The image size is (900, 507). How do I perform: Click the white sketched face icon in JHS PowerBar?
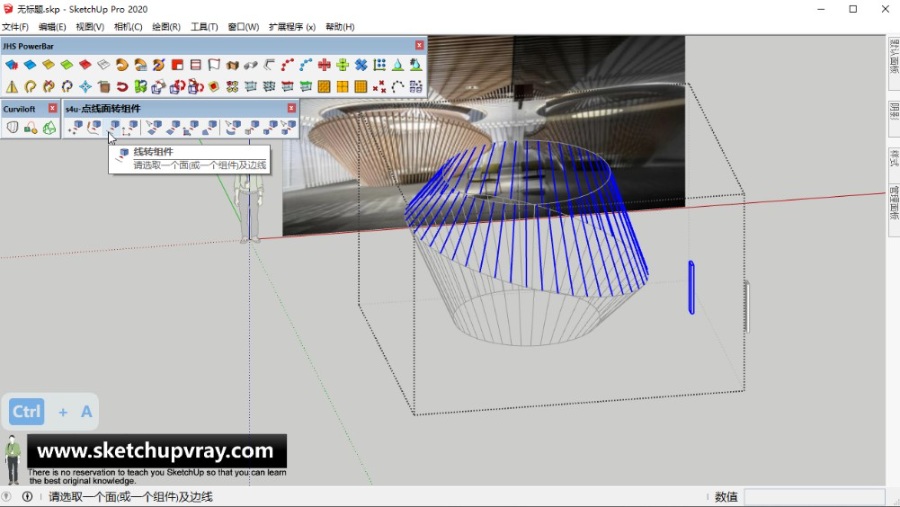tap(103, 65)
